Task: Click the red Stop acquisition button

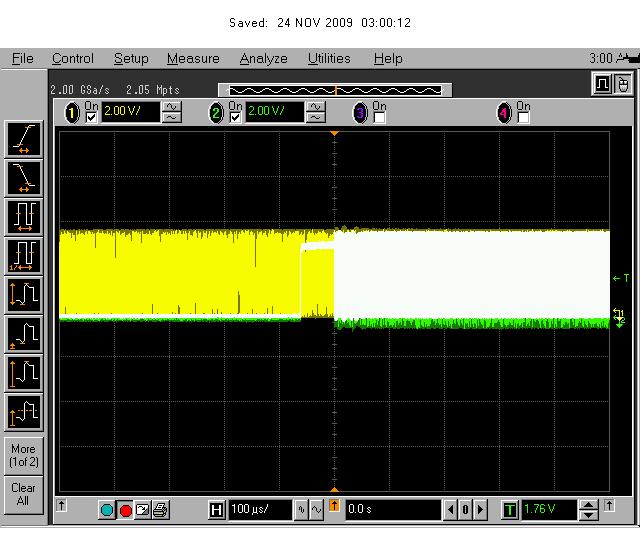Action: pos(125,510)
